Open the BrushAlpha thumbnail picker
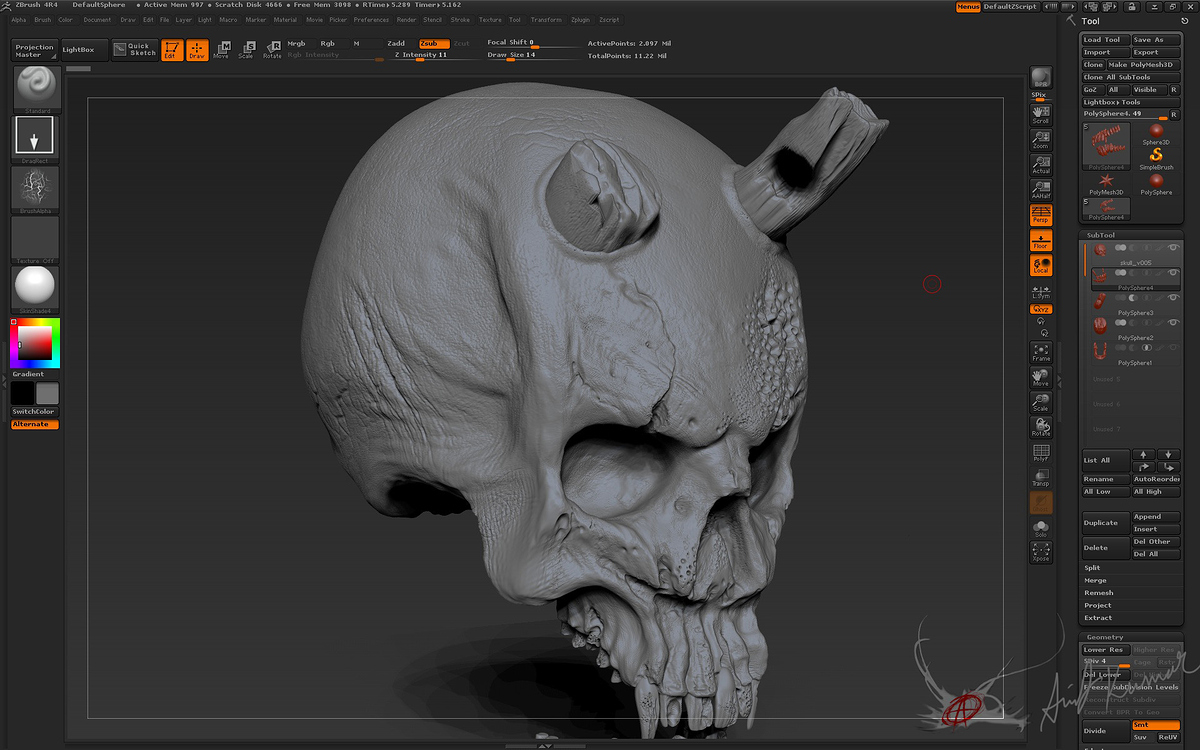1200x750 pixels. pos(36,189)
